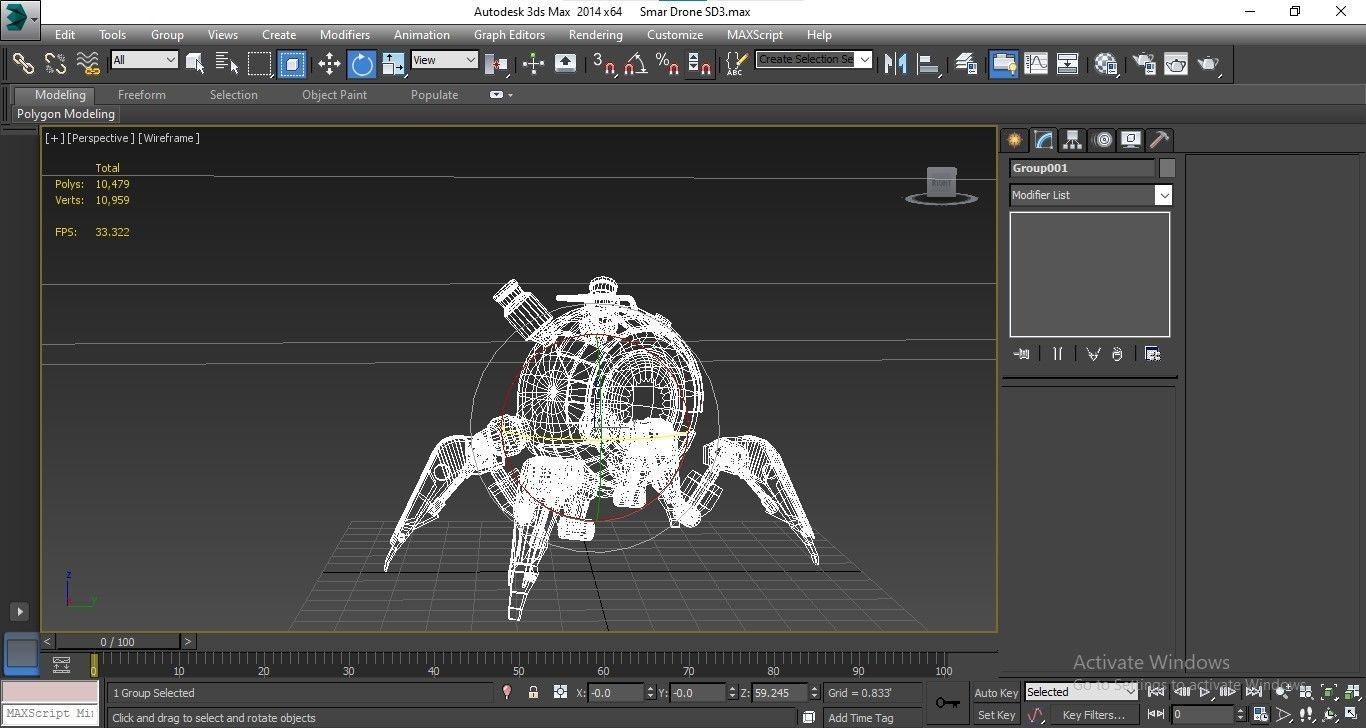Click the Render Production teapot icon
The image size is (1366, 728).
tap(1208, 63)
